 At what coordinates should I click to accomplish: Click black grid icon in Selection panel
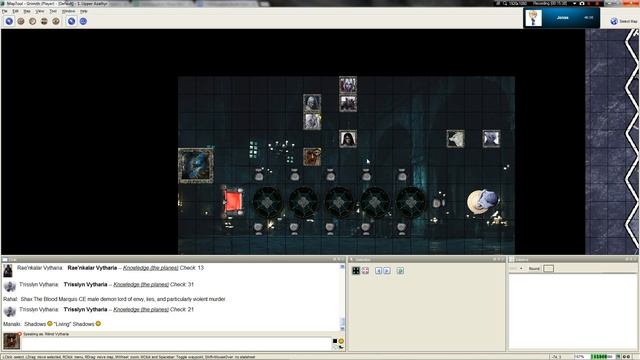(356, 271)
